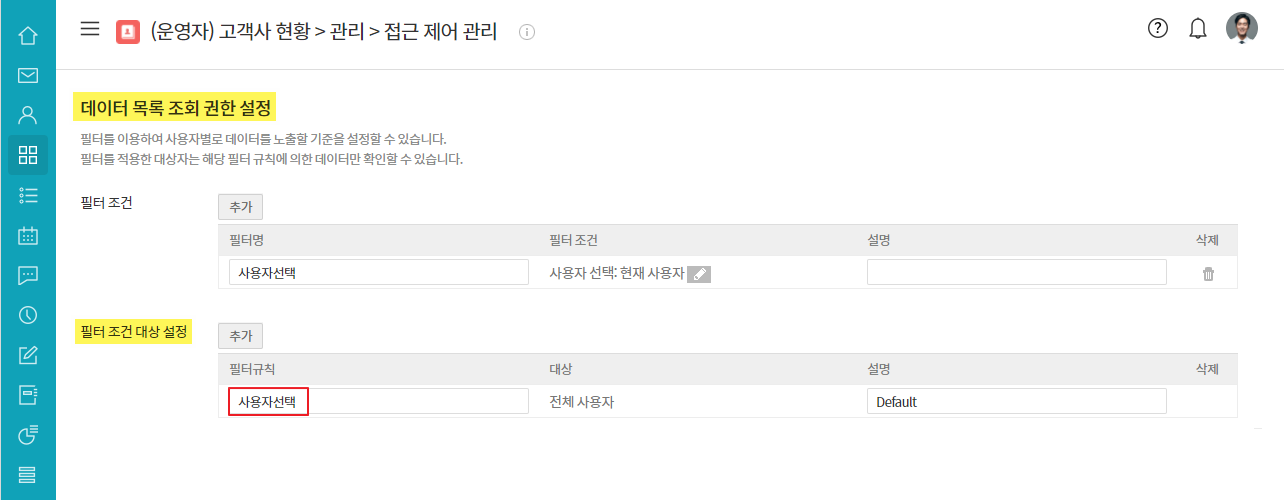Edit the 사용자 선택 filter condition with pencil icon

tap(699, 274)
